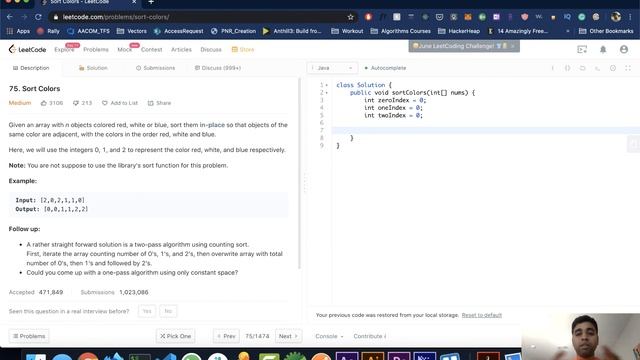The image size is (640, 360).
Task: Open the Chrome three-dot menu
Action: click(631, 17)
